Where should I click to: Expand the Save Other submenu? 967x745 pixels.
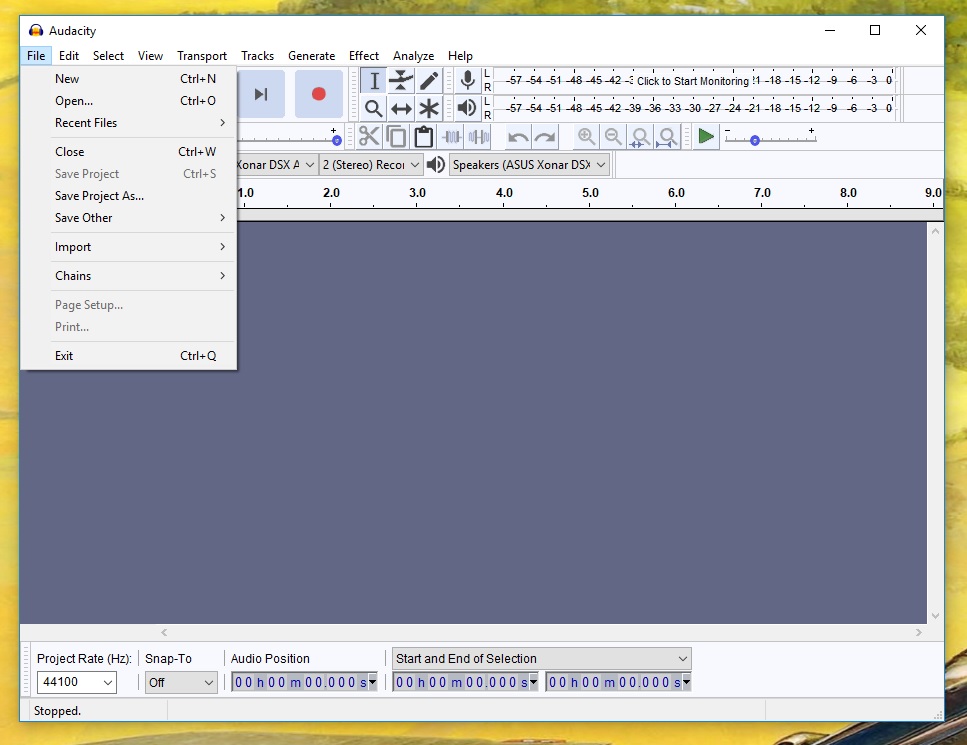click(x=128, y=218)
